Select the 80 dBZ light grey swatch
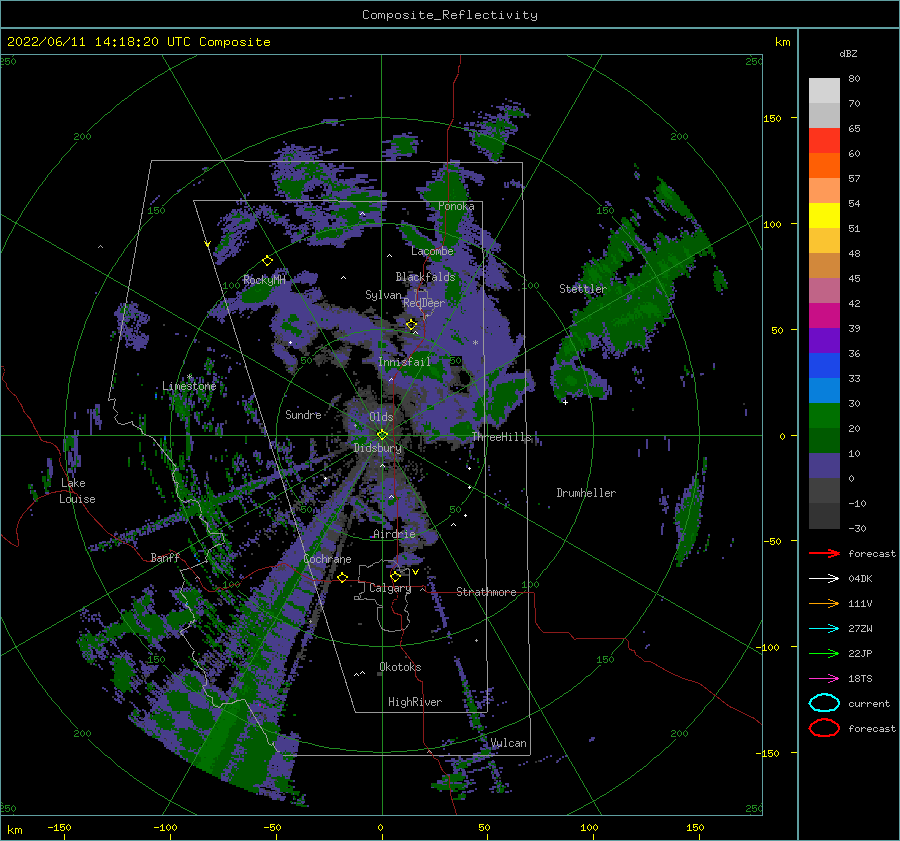This screenshot has width=900, height=841. pyautogui.click(x=824, y=90)
